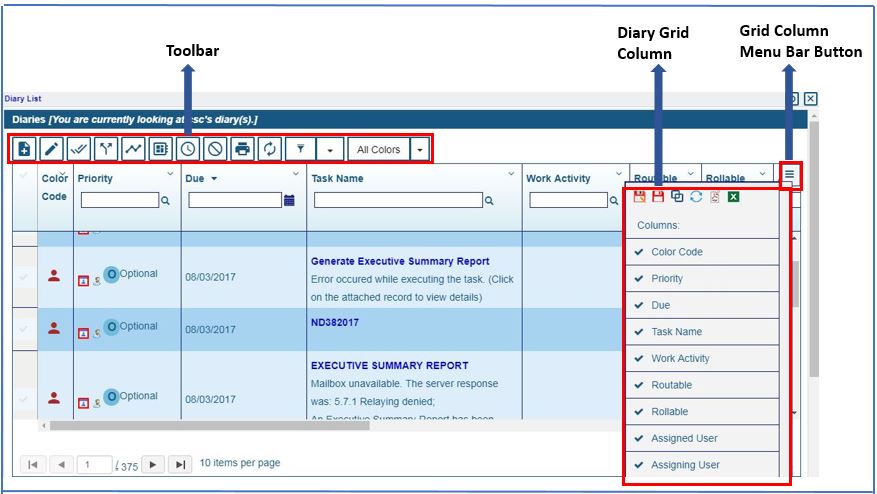Click the create new diary icon
Viewport: 877px width, 494px height.
tap(25, 149)
